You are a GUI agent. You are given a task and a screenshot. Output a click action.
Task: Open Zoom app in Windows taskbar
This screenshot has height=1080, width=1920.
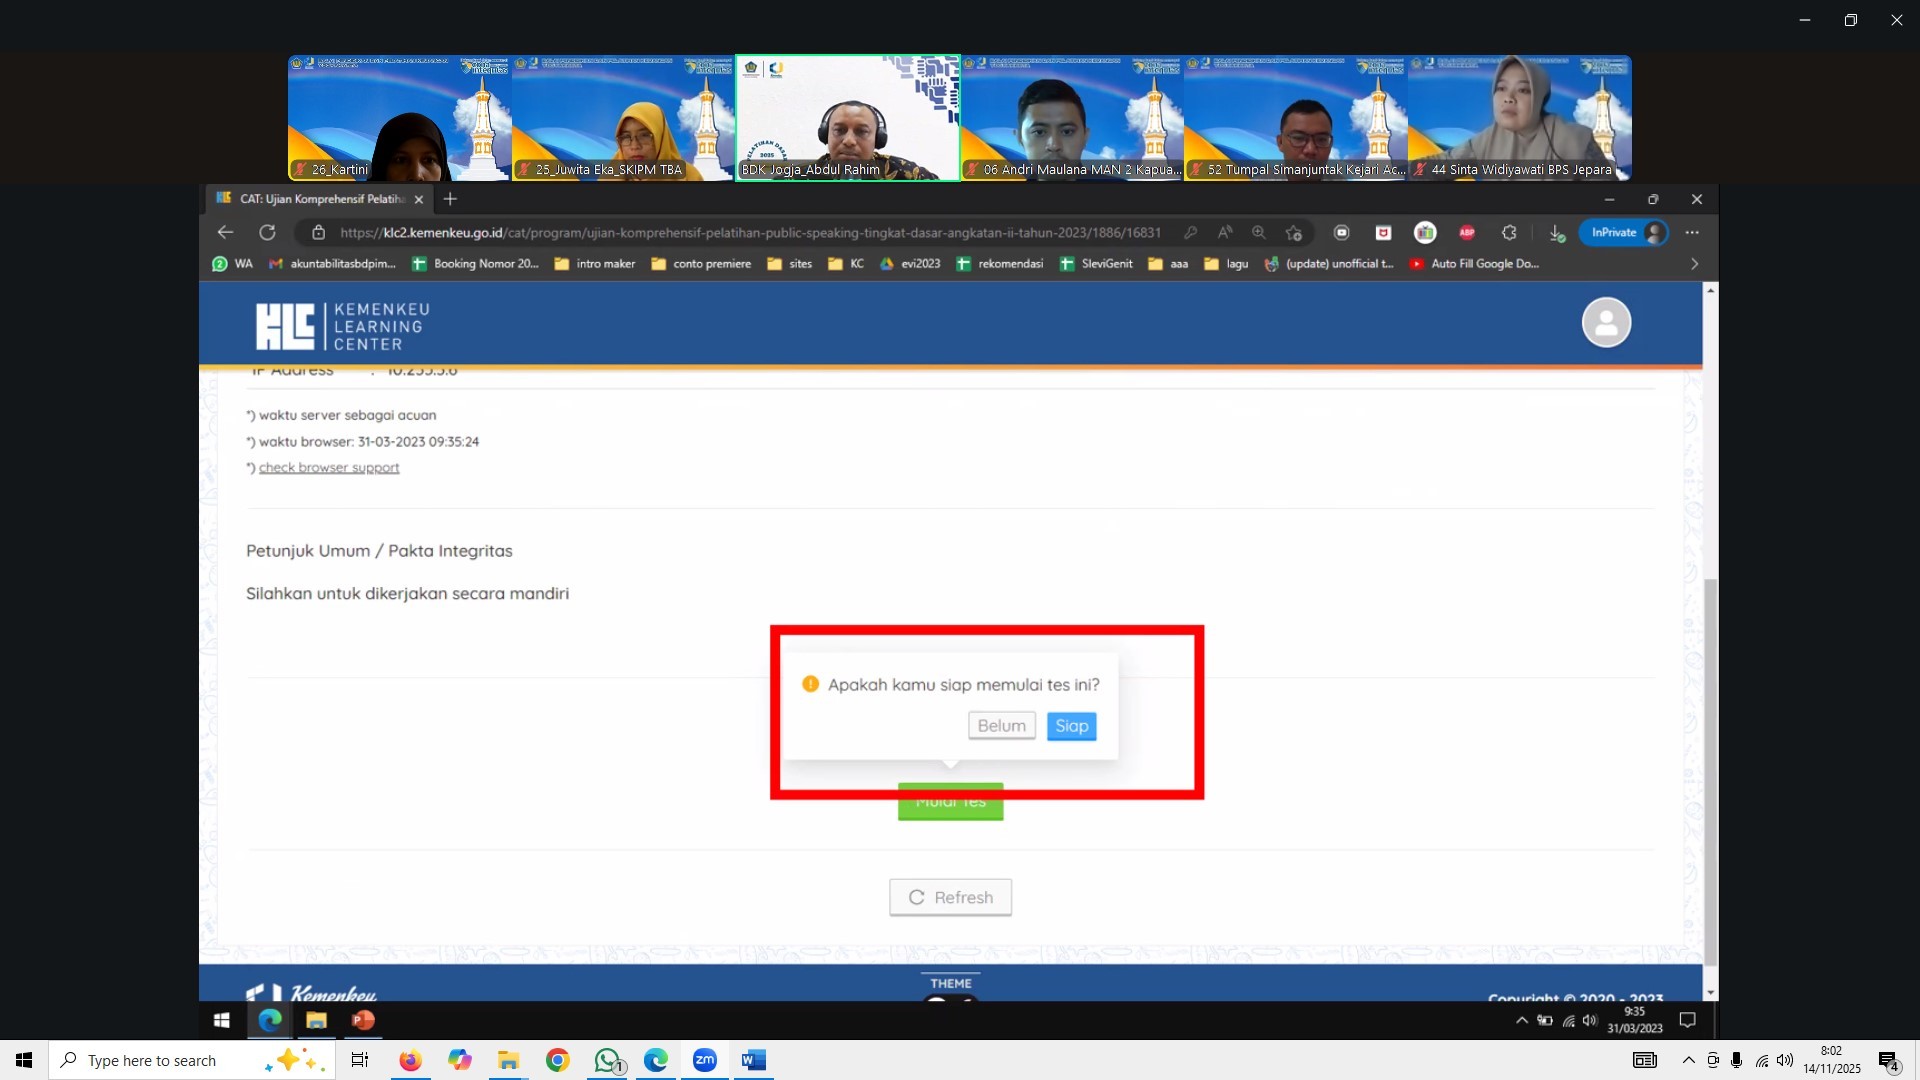coord(705,1060)
